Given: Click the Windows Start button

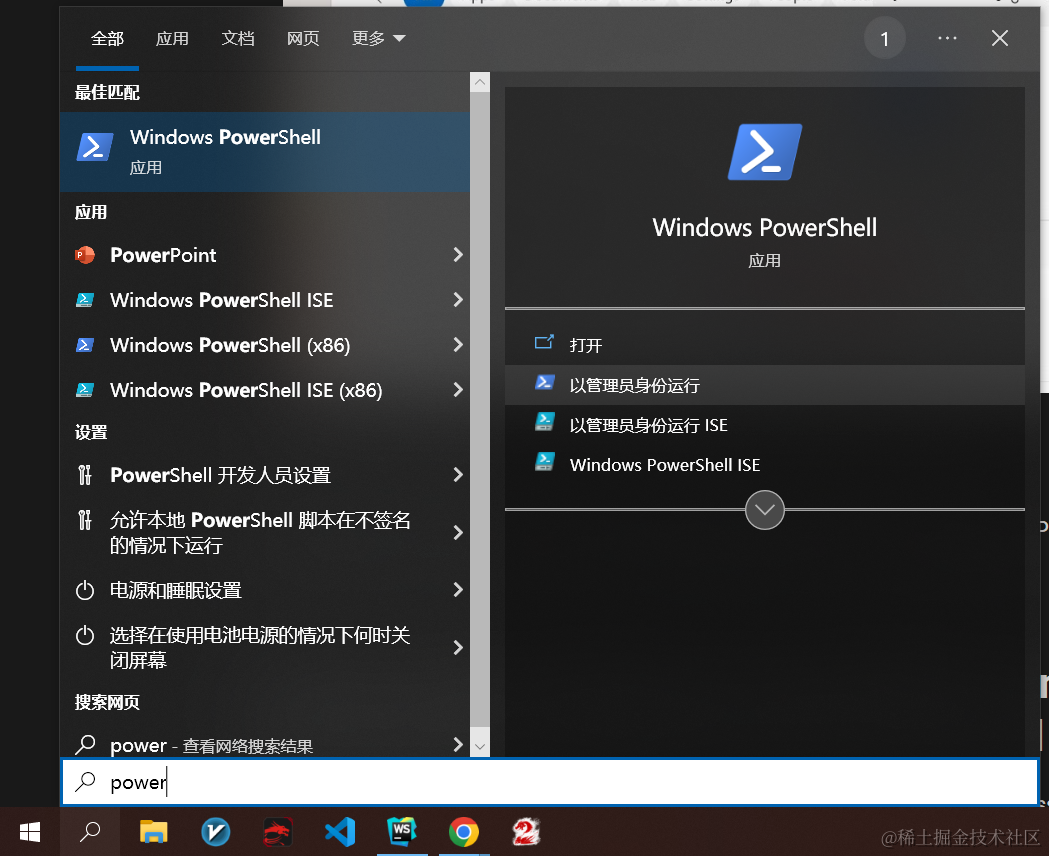Looking at the screenshot, I should pyautogui.click(x=30, y=831).
